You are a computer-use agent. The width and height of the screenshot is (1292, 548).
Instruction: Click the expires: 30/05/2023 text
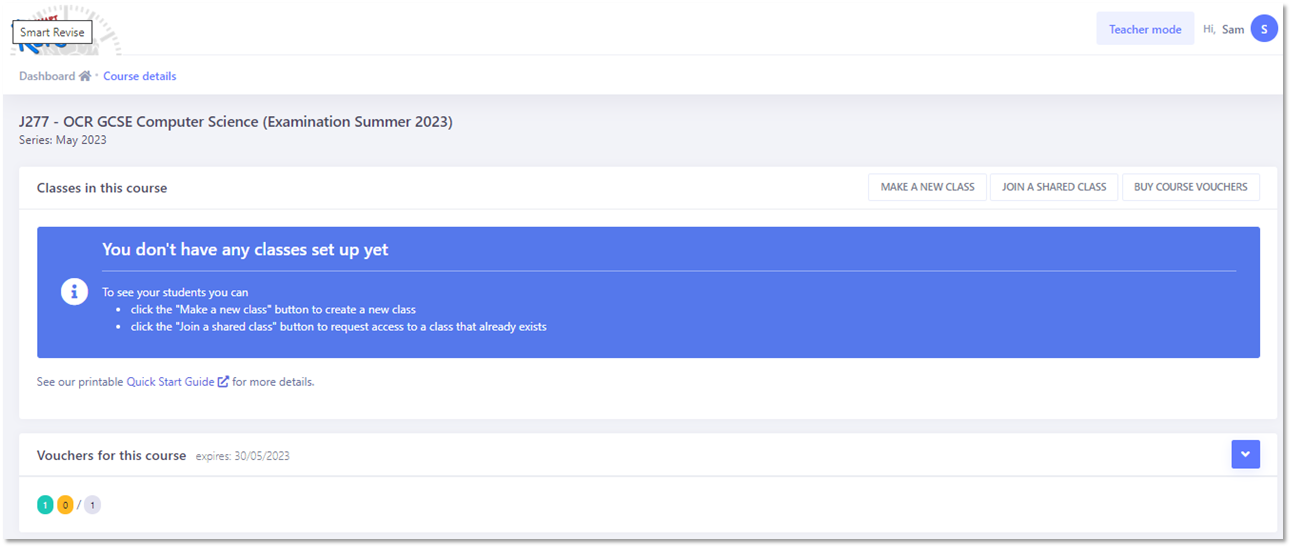[242, 456]
